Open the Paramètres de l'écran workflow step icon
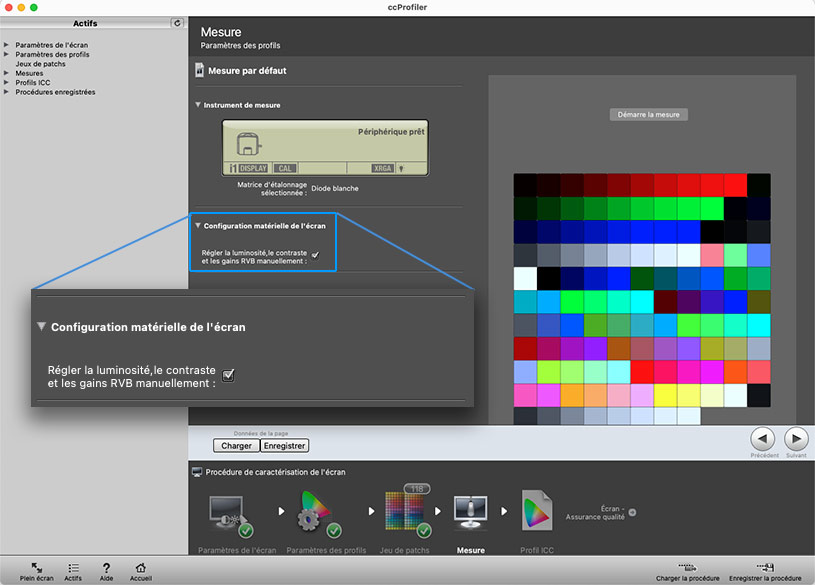 point(230,516)
